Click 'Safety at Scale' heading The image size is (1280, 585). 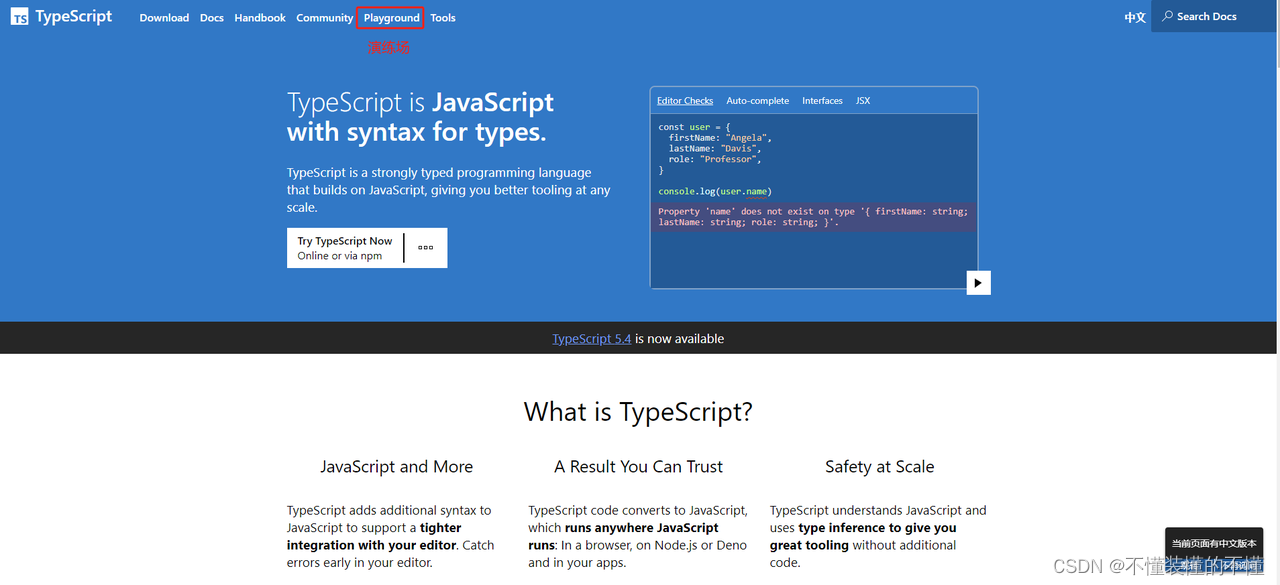click(879, 467)
